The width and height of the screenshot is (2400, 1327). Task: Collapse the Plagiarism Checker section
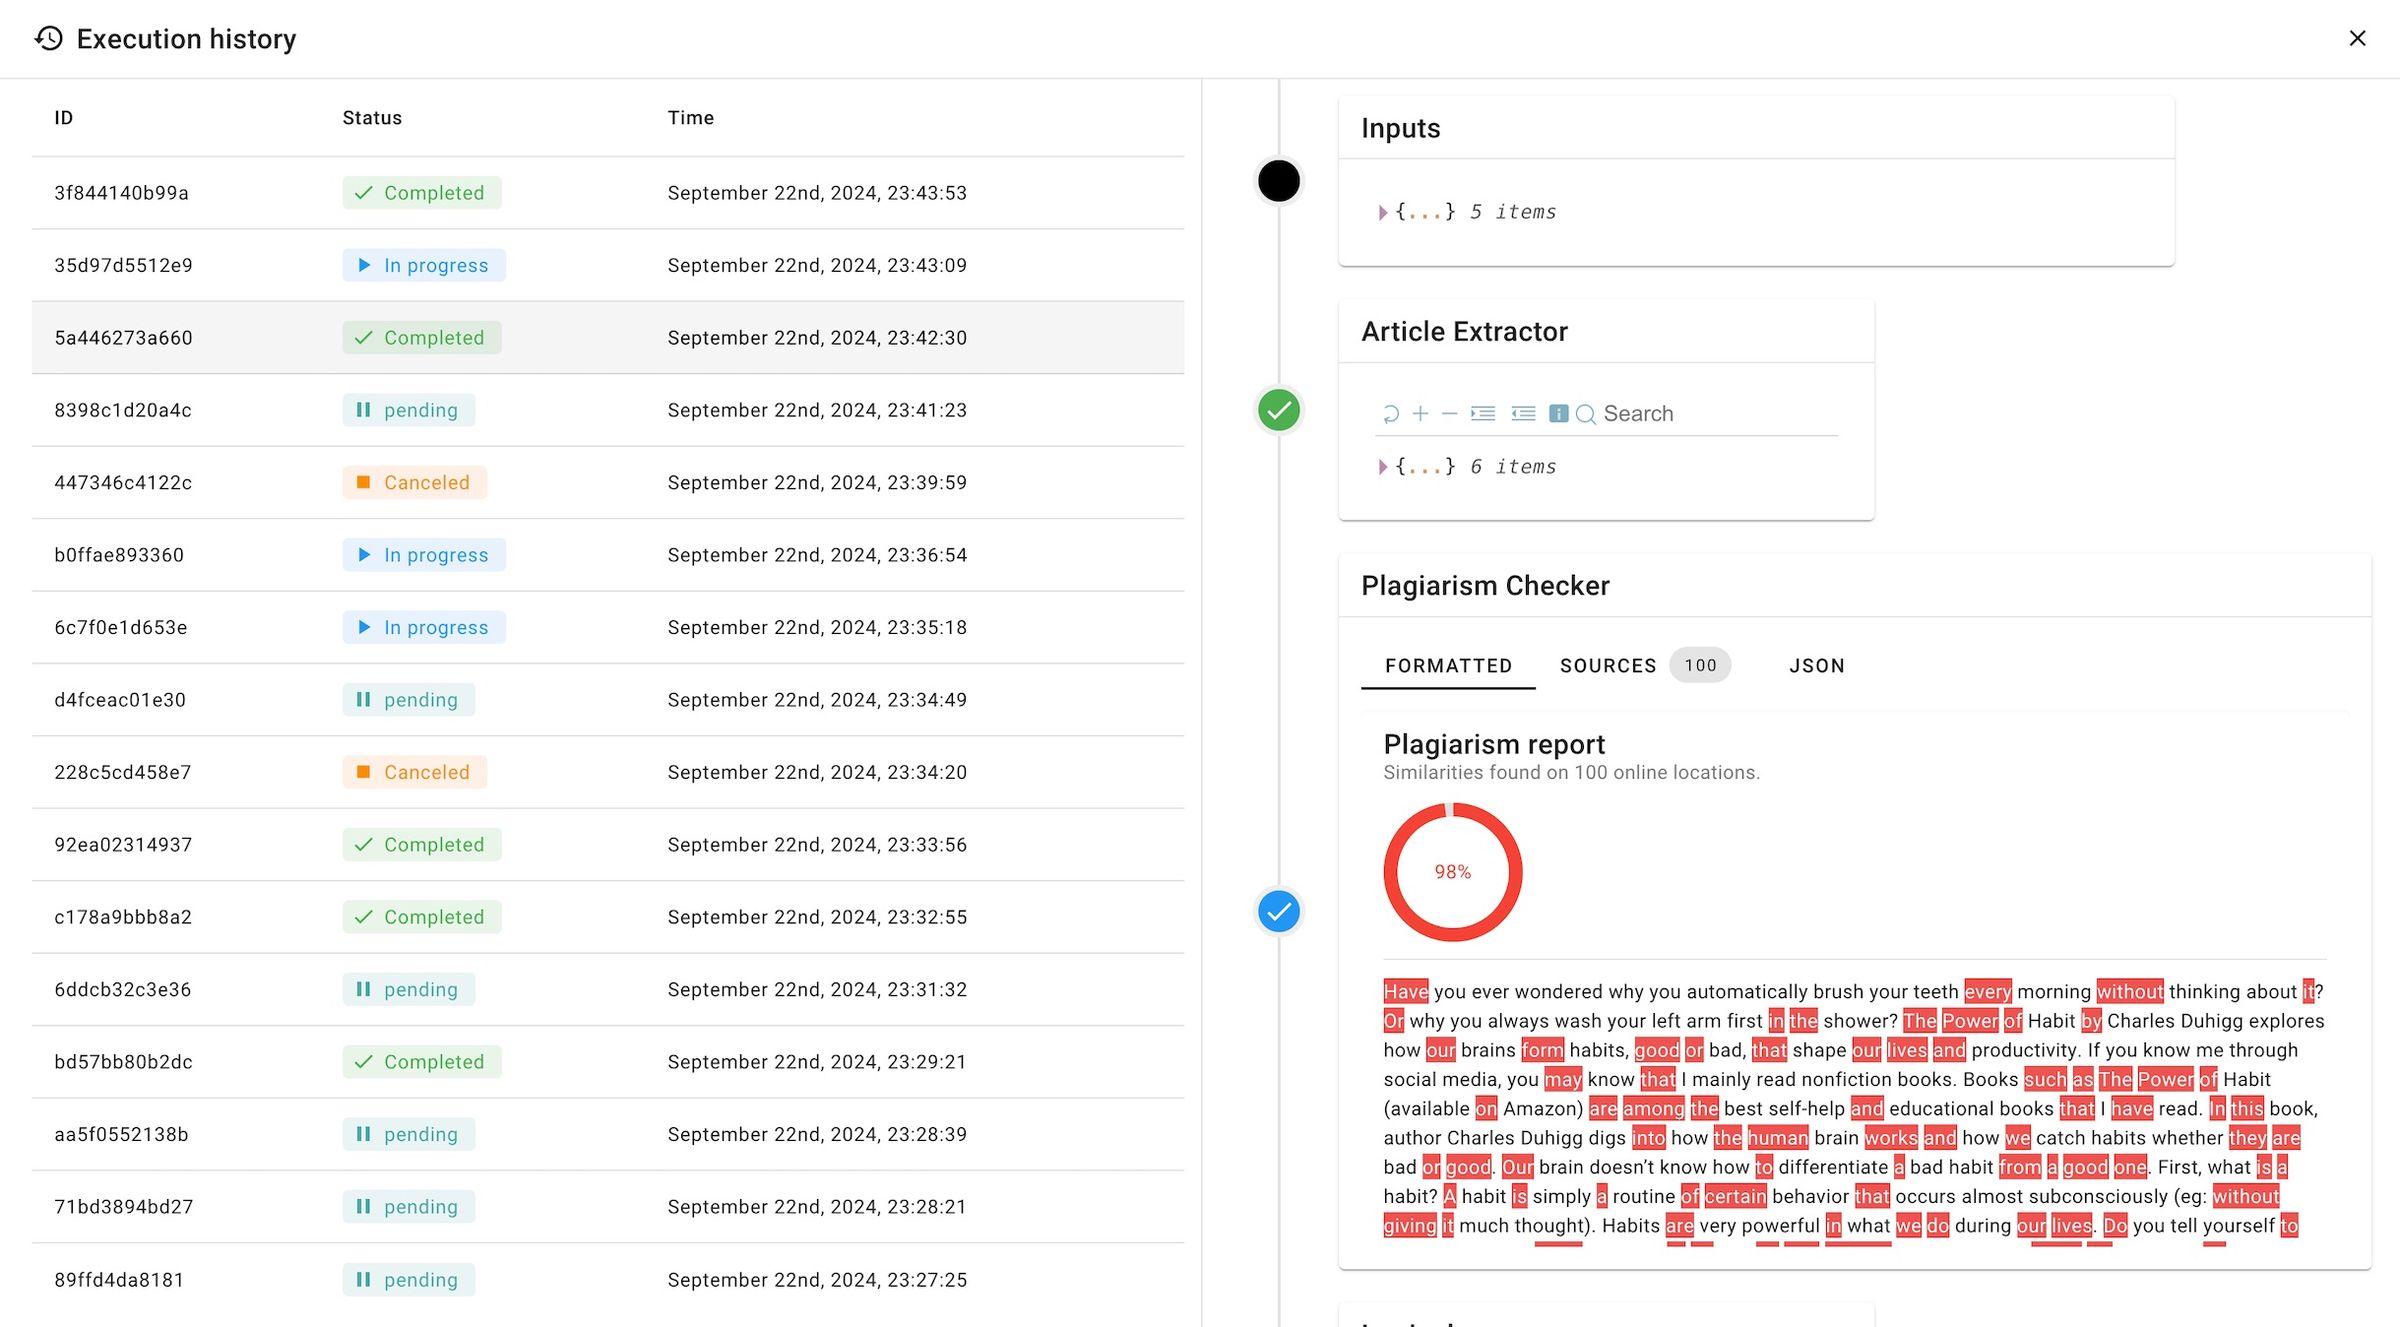pyautogui.click(x=1485, y=585)
